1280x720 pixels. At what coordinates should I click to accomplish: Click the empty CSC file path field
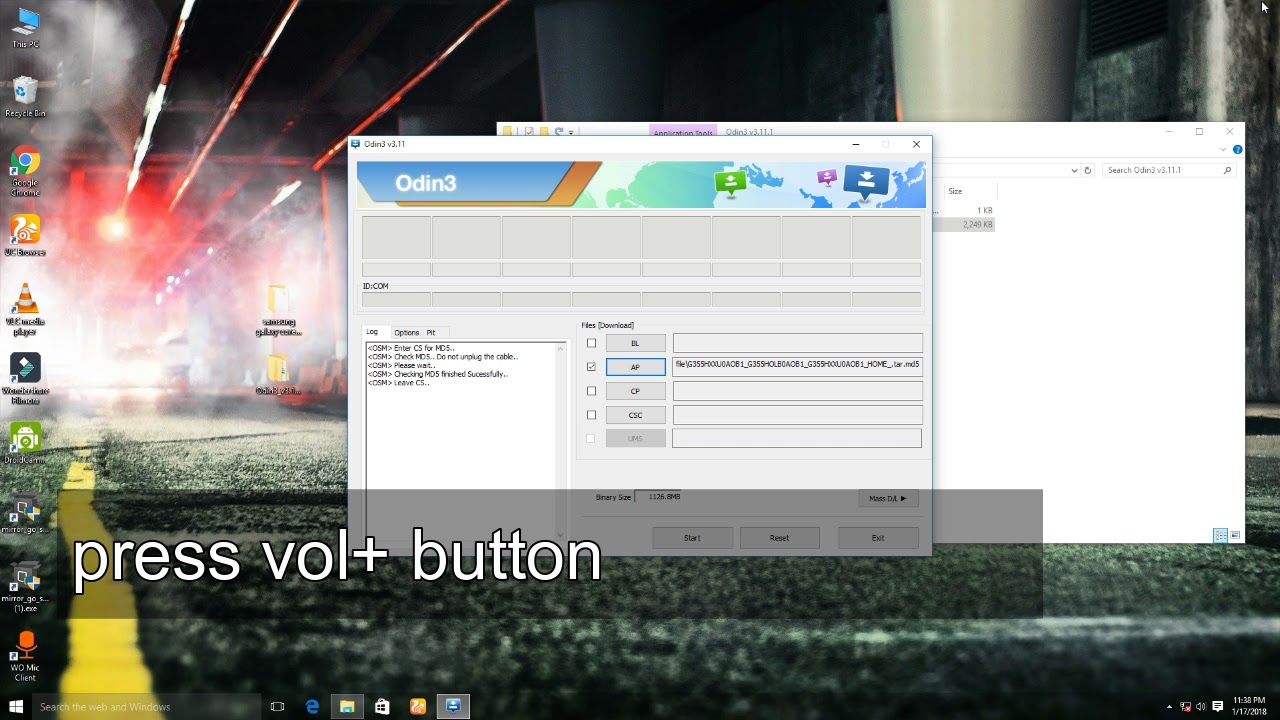(x=797, y=414)
